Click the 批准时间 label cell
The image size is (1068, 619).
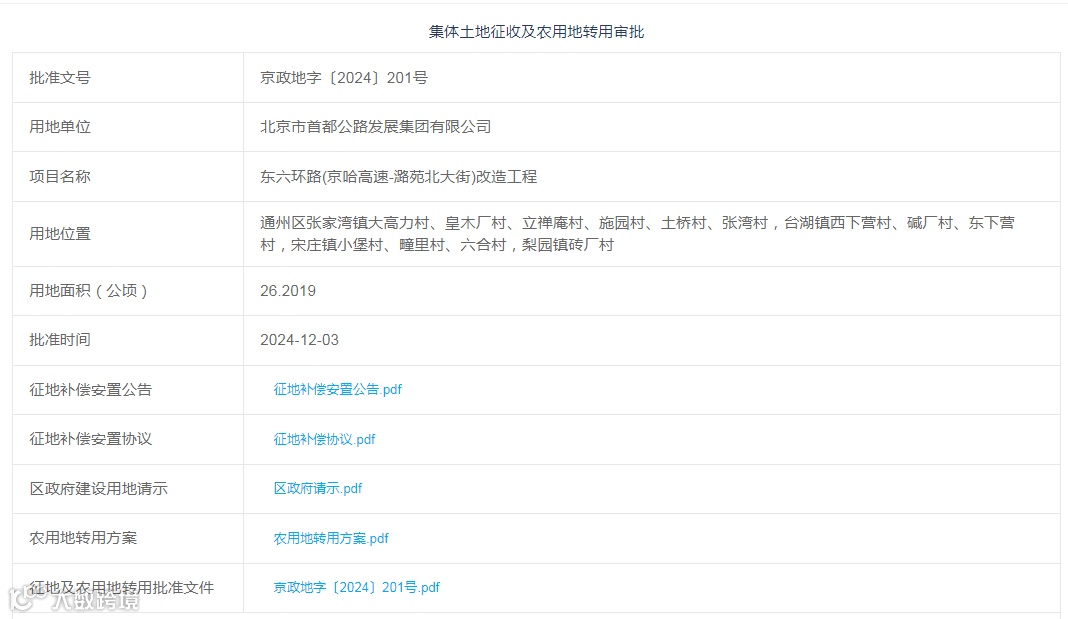click(128, 340)
